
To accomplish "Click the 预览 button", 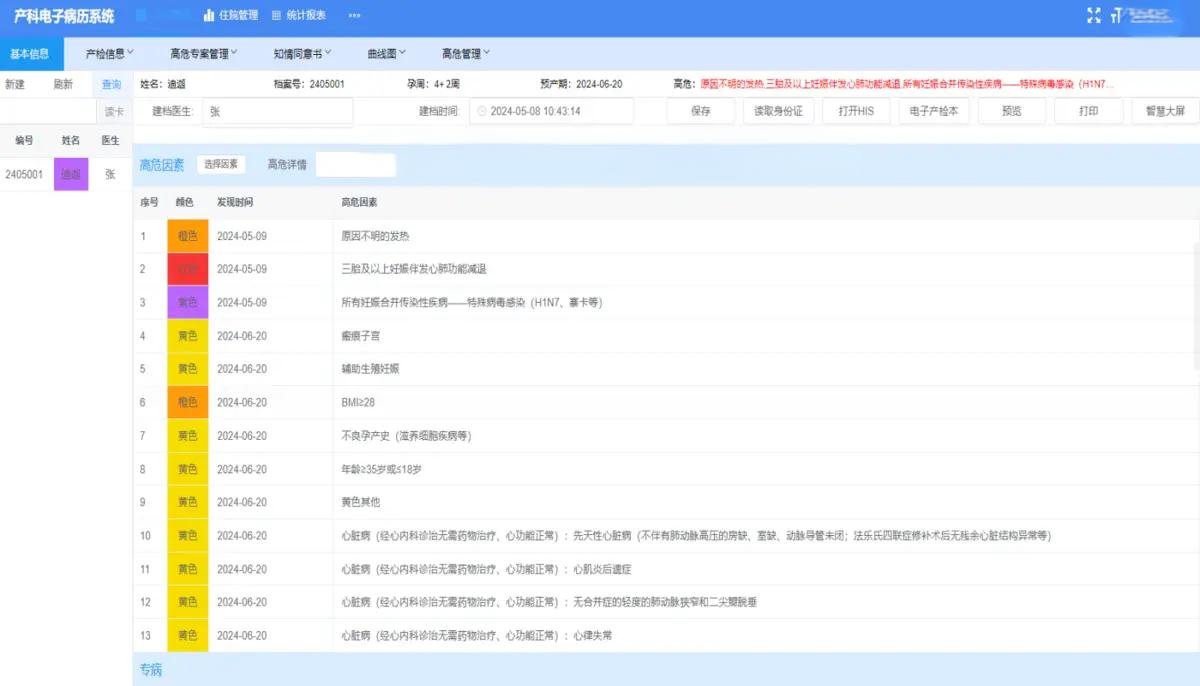I will 1012,111.
